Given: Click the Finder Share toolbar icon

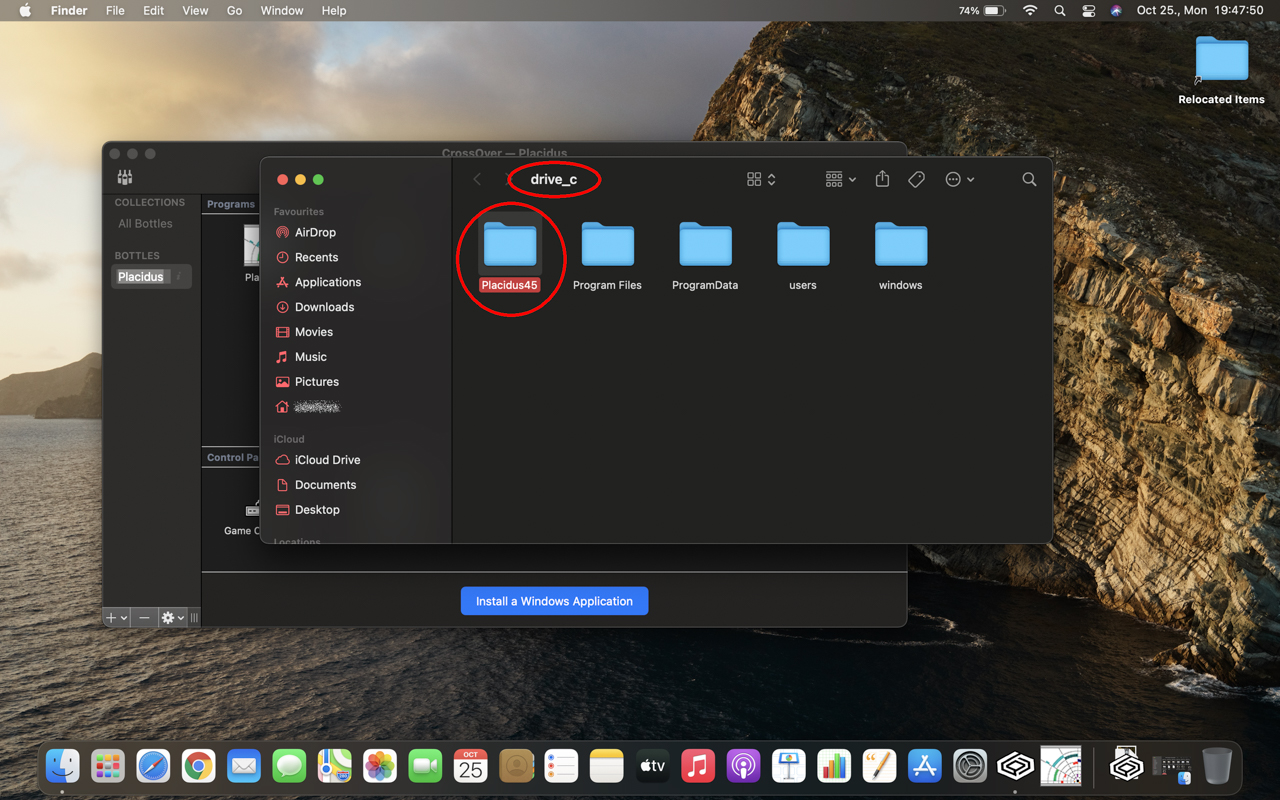Looking at the screenshot, I should [x=882, y=179].
